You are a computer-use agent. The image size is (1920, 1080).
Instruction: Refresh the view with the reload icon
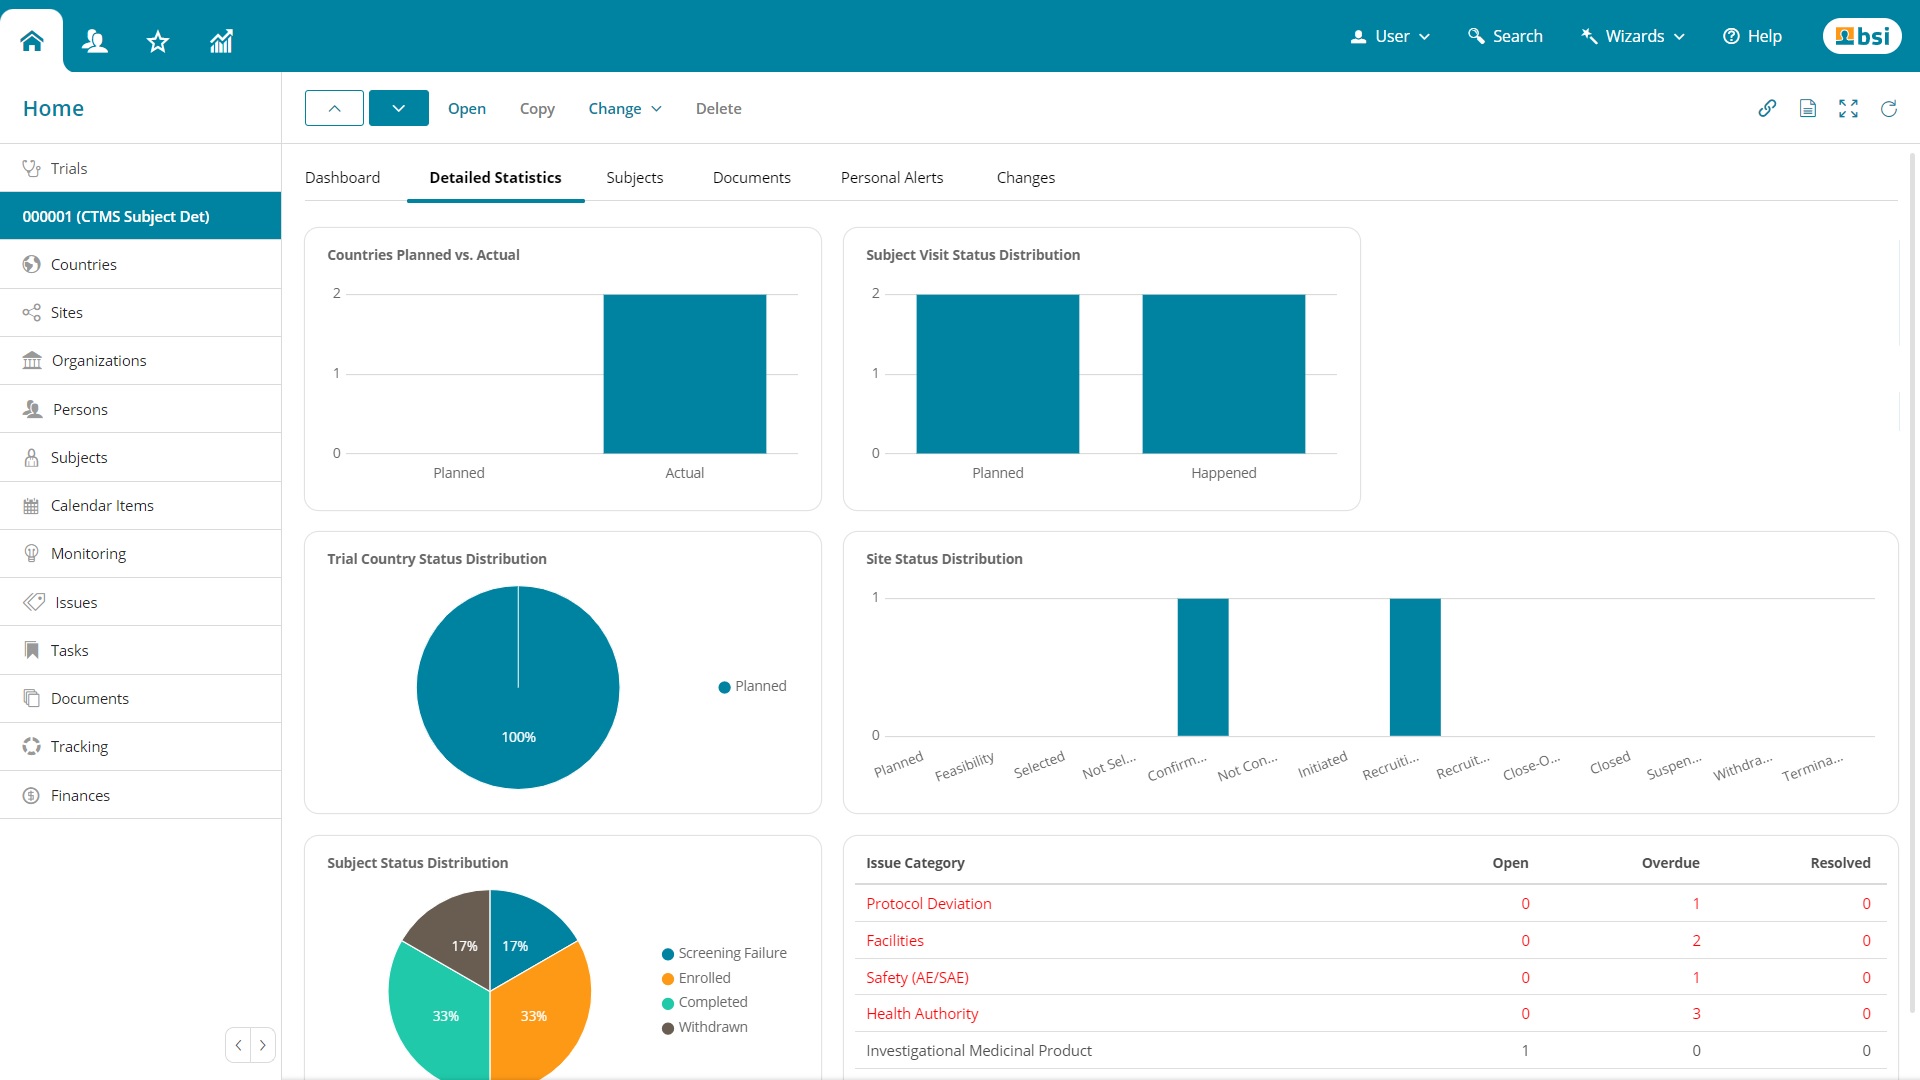click(x=1890, y=109)
